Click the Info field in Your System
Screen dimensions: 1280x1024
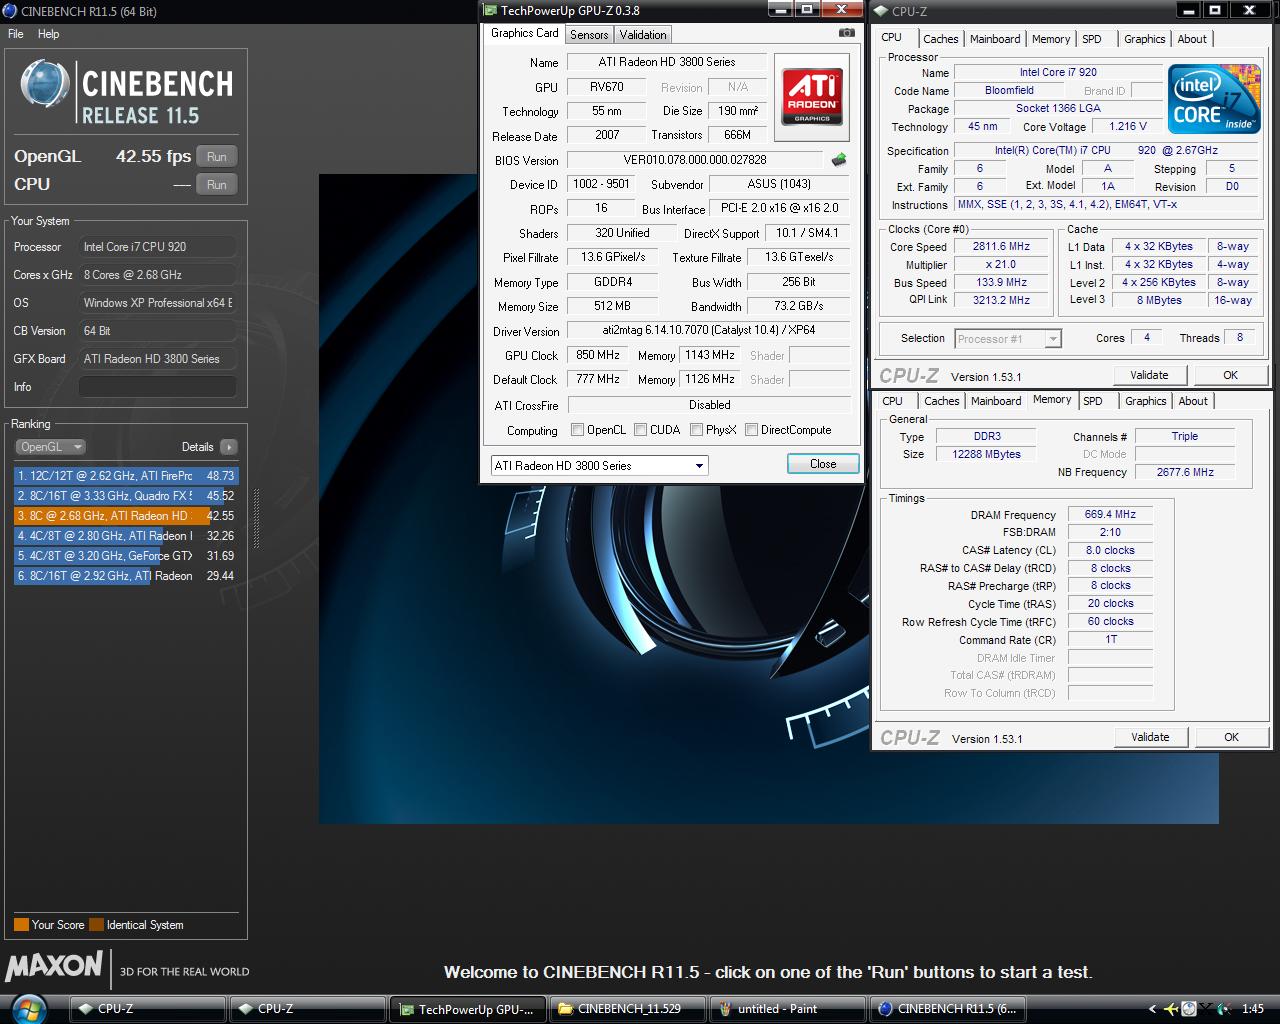[157, 387]
